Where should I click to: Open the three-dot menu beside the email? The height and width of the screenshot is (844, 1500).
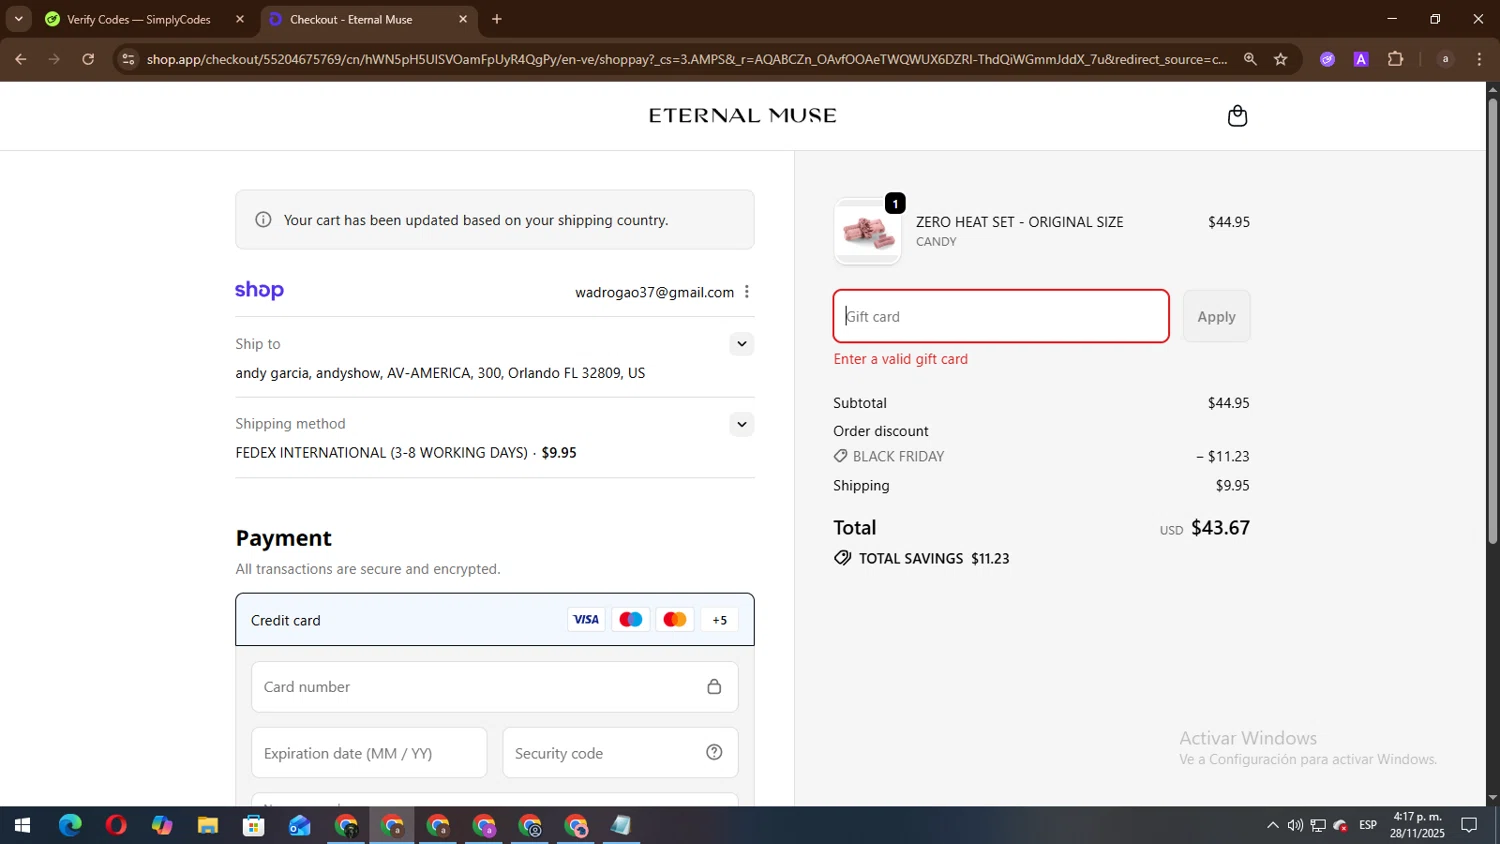pyautogui.click(x=747, y=292)
